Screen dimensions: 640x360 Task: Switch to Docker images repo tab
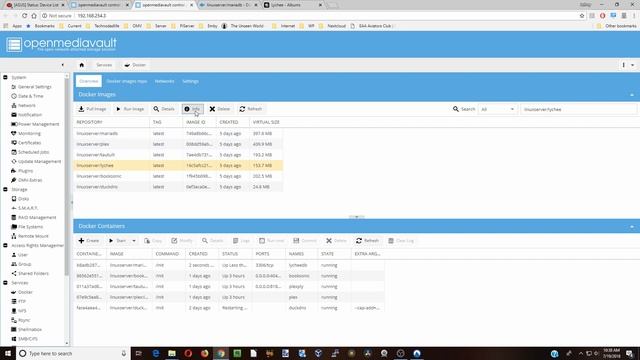pyautogui.click(x=127, y=81)
